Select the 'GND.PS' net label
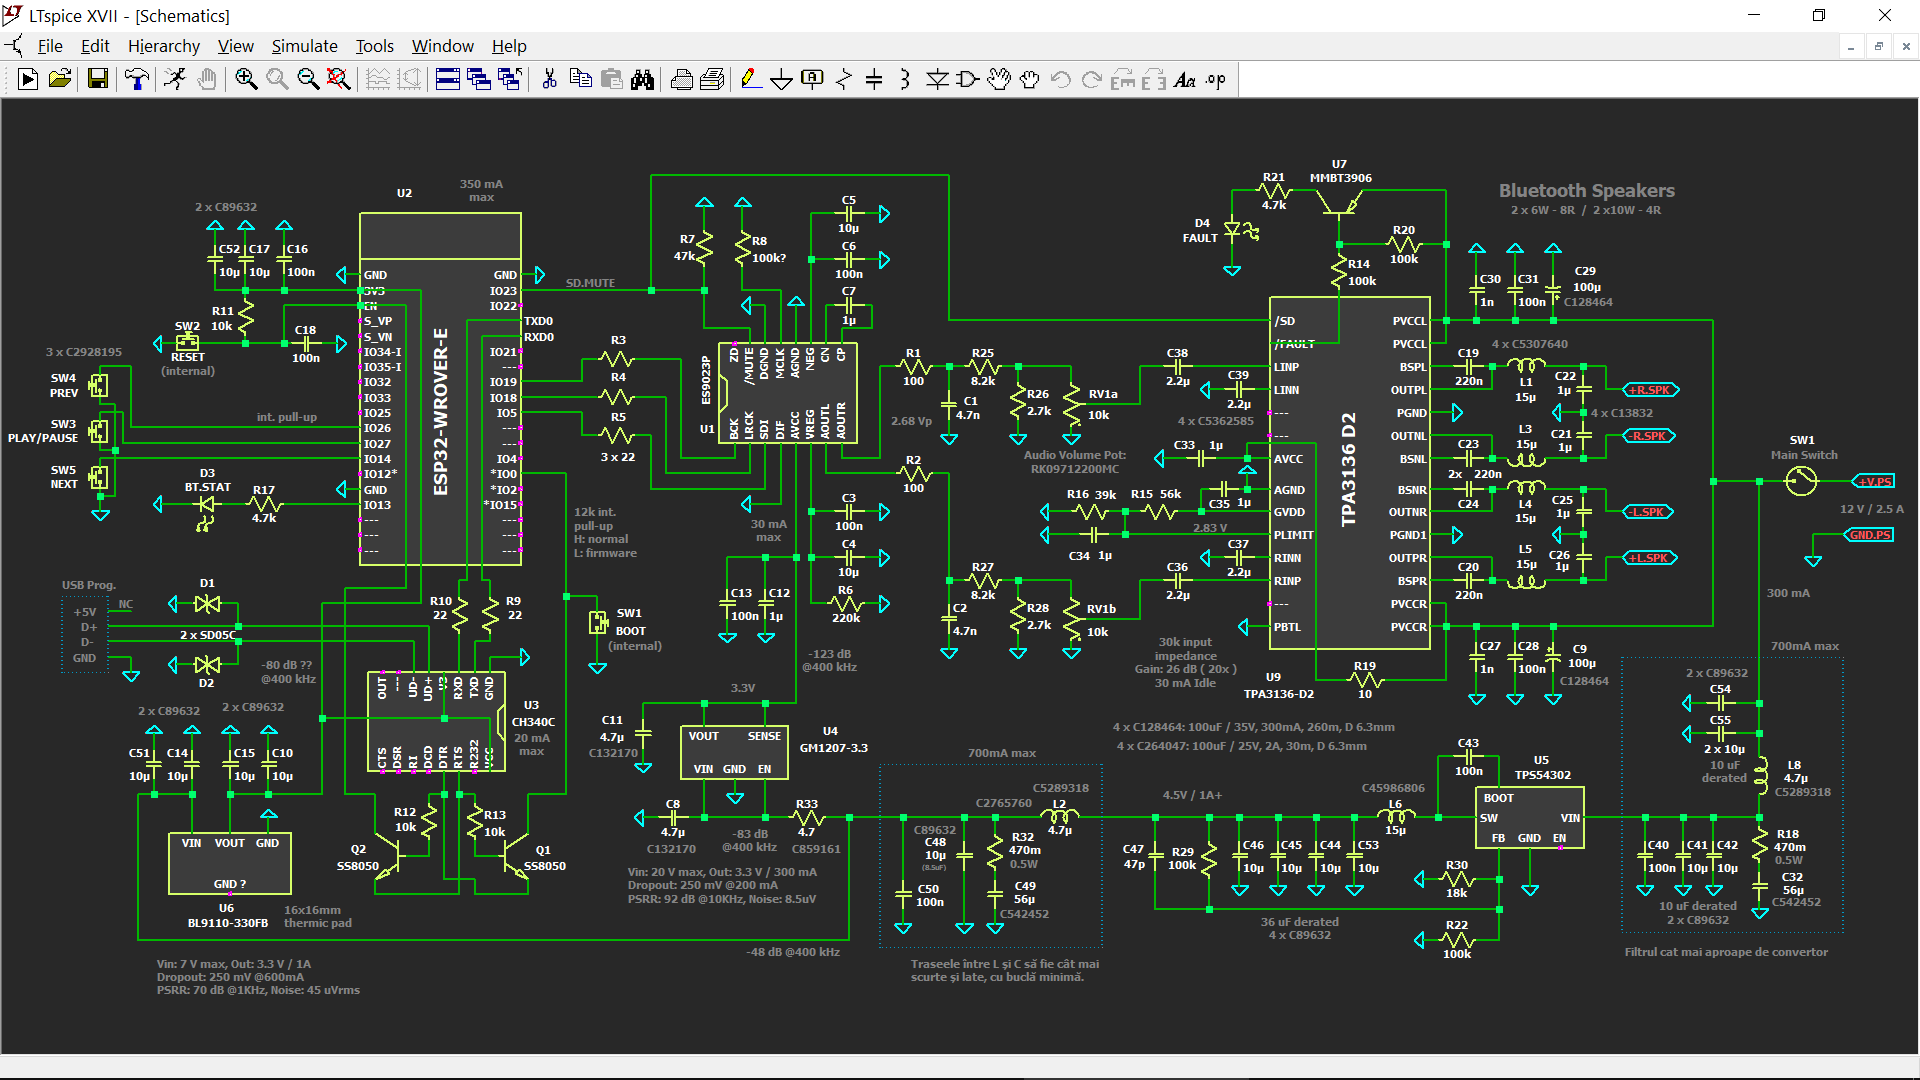This screenshot has width=1920, height=1080. (1868, 535)
